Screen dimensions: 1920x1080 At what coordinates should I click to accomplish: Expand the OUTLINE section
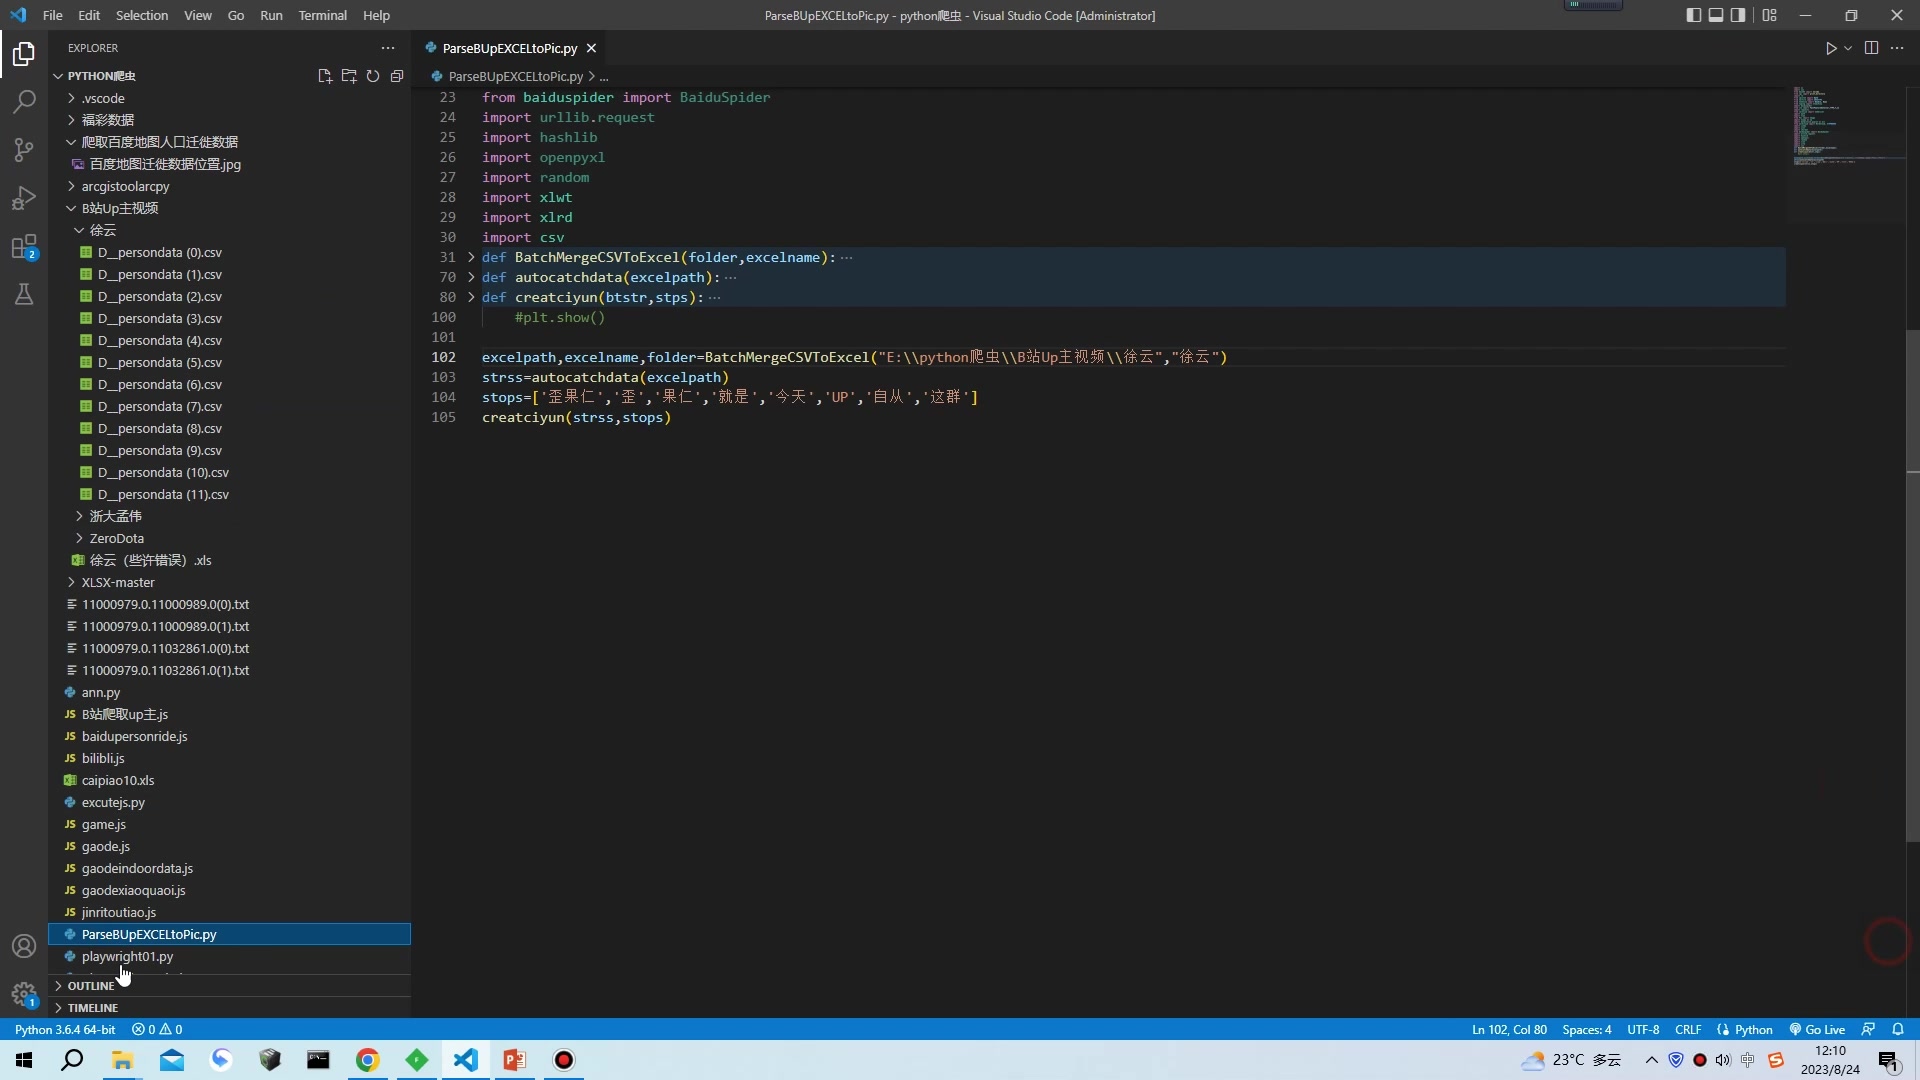[x=90, y=986]
